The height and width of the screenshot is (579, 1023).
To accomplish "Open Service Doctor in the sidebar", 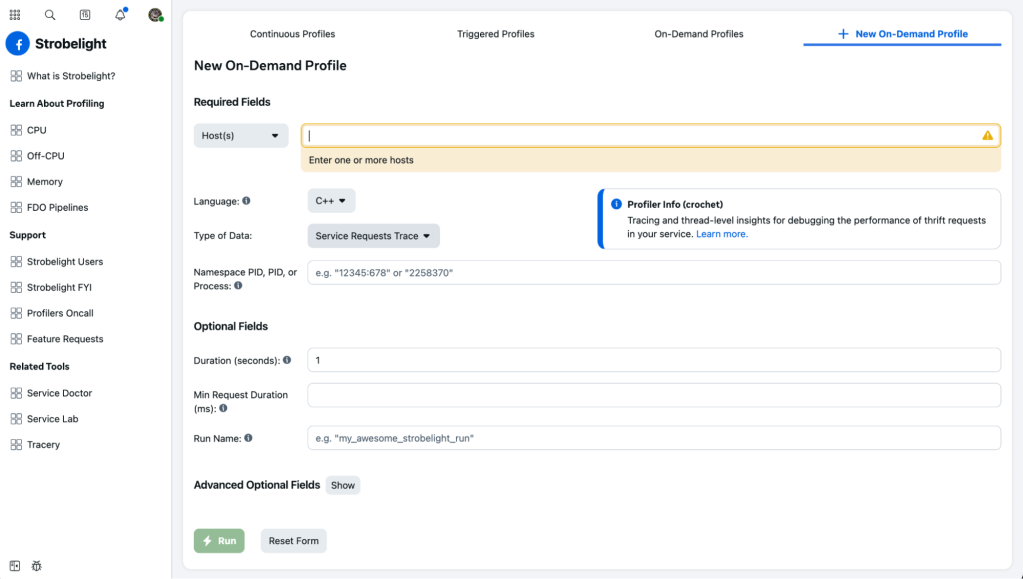I will [59, 393].
